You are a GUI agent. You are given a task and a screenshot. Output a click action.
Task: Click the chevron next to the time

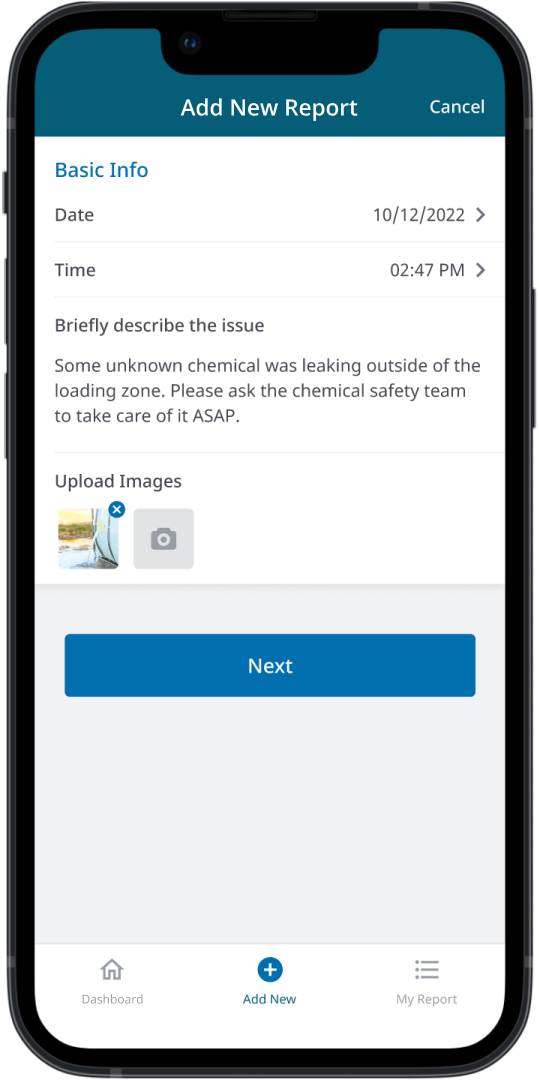(x=481, y=270)
